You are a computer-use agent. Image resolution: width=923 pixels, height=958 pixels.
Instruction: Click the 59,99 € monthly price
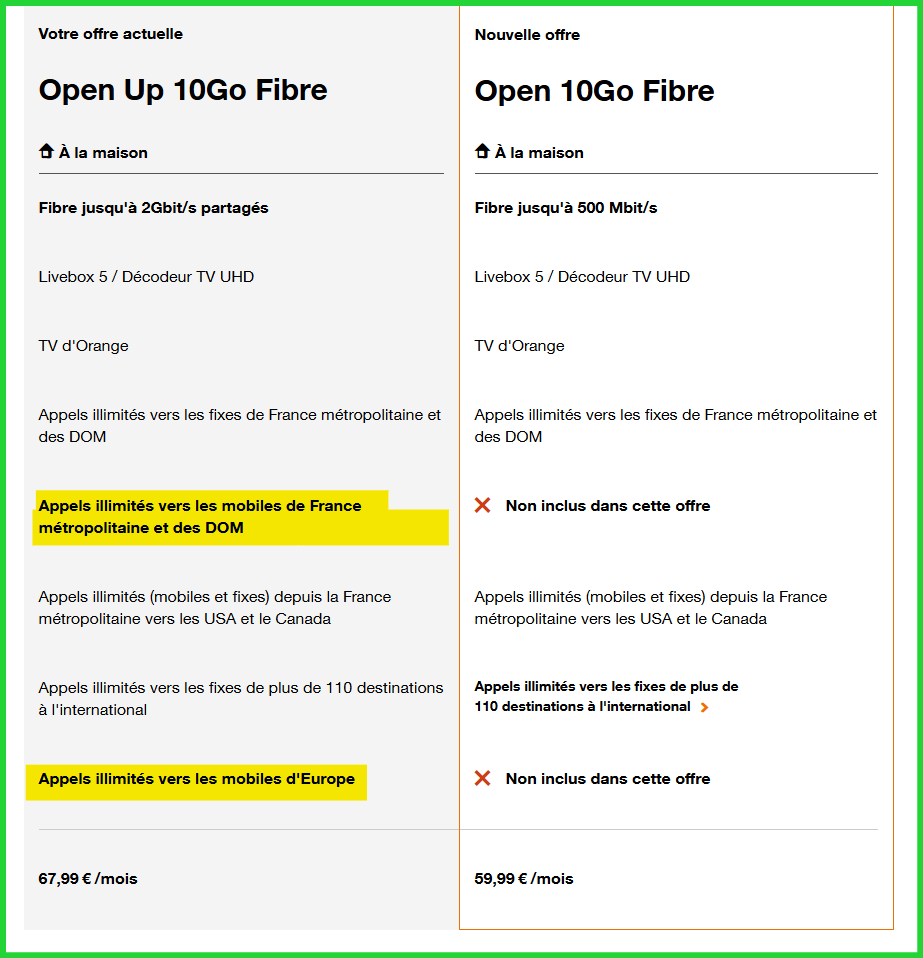[x=524, y=879]
